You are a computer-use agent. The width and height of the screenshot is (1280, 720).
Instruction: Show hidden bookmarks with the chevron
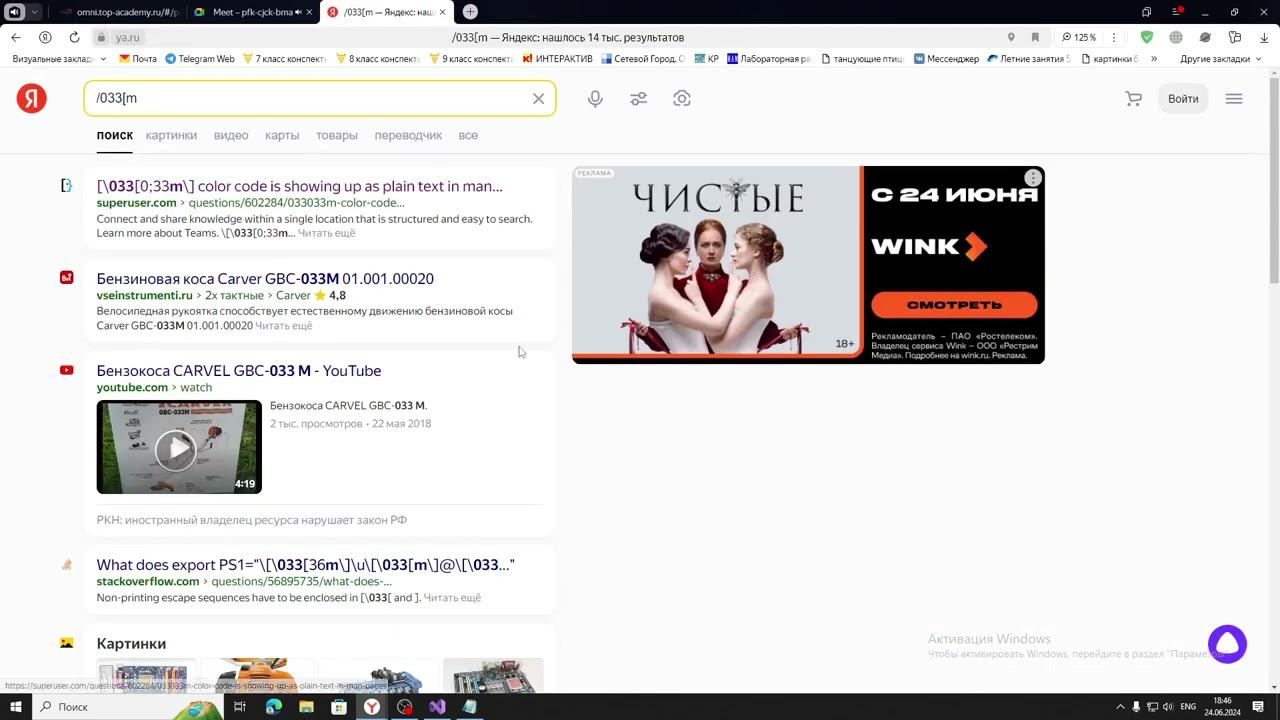1153,59
